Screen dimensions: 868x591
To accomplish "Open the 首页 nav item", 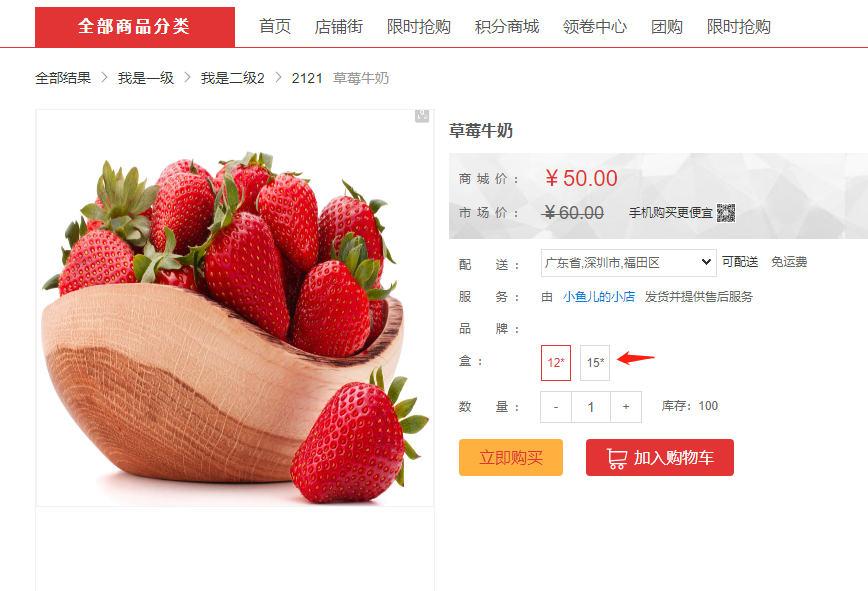I will [x=275, y=27].
